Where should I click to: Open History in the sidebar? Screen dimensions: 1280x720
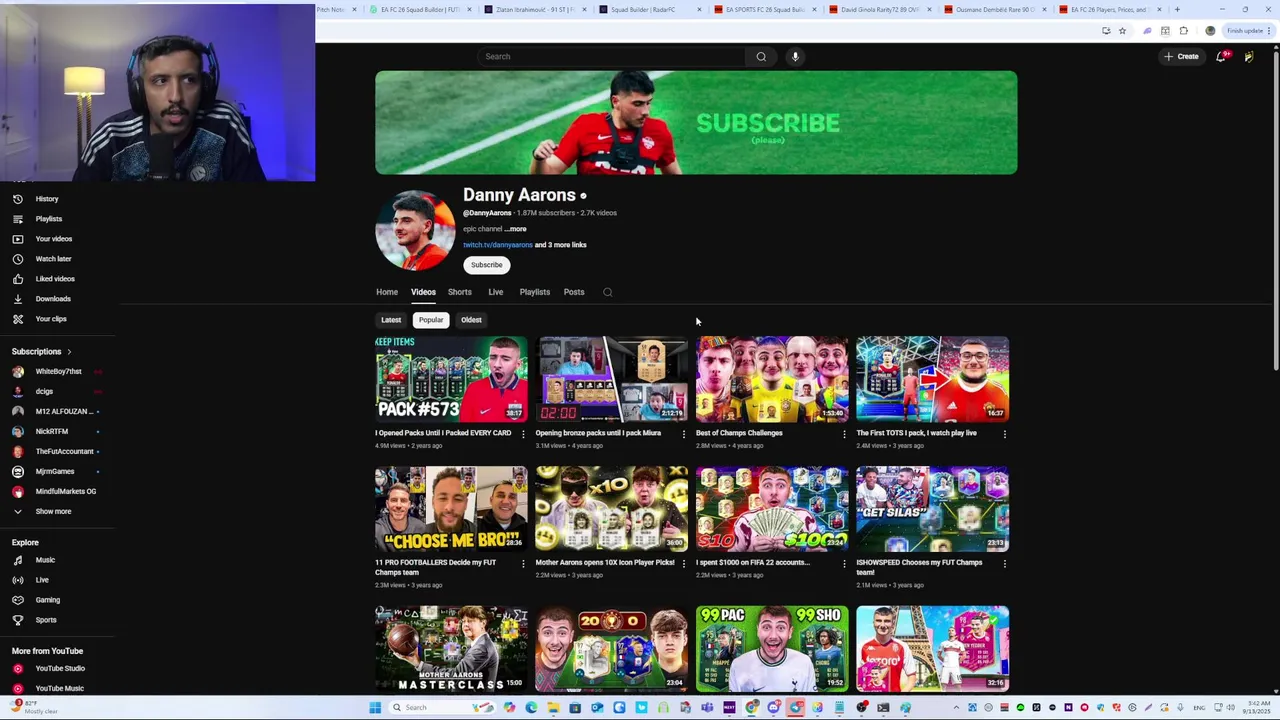click(47, 199)
